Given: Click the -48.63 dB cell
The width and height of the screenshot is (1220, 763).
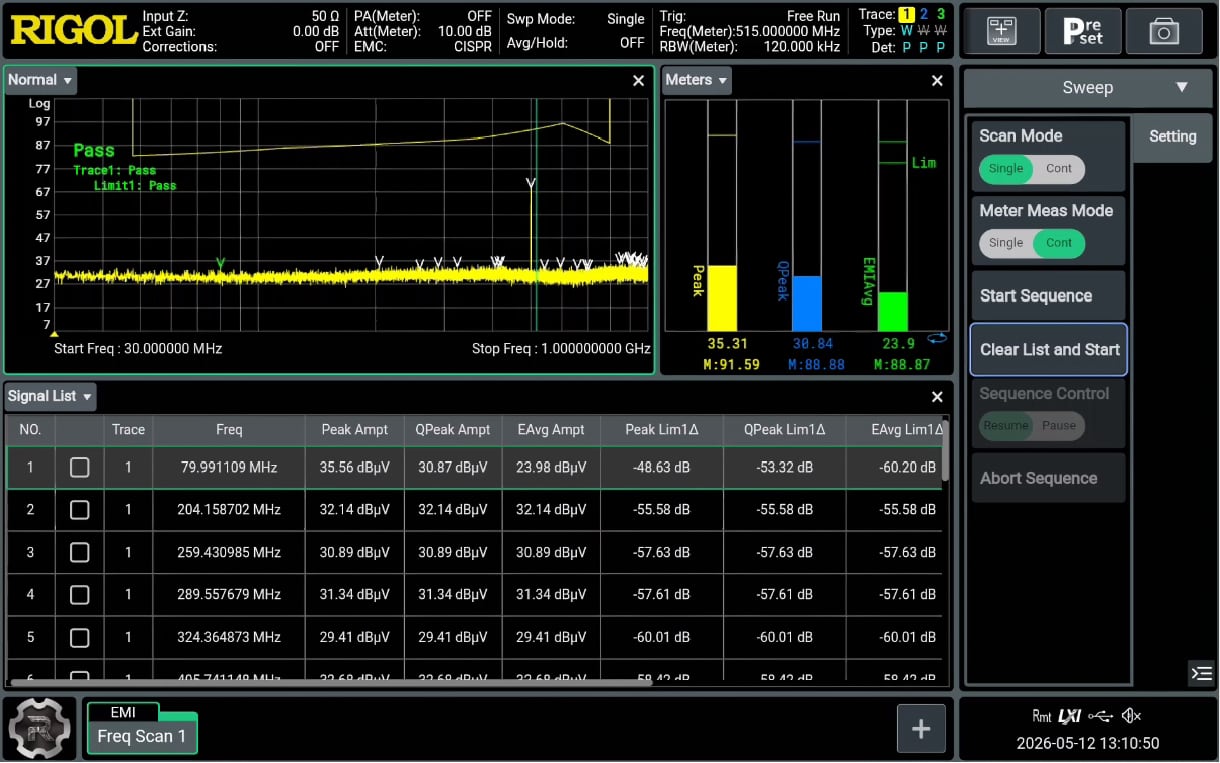Looking at the screenshot, I should [x=662, y=467].
